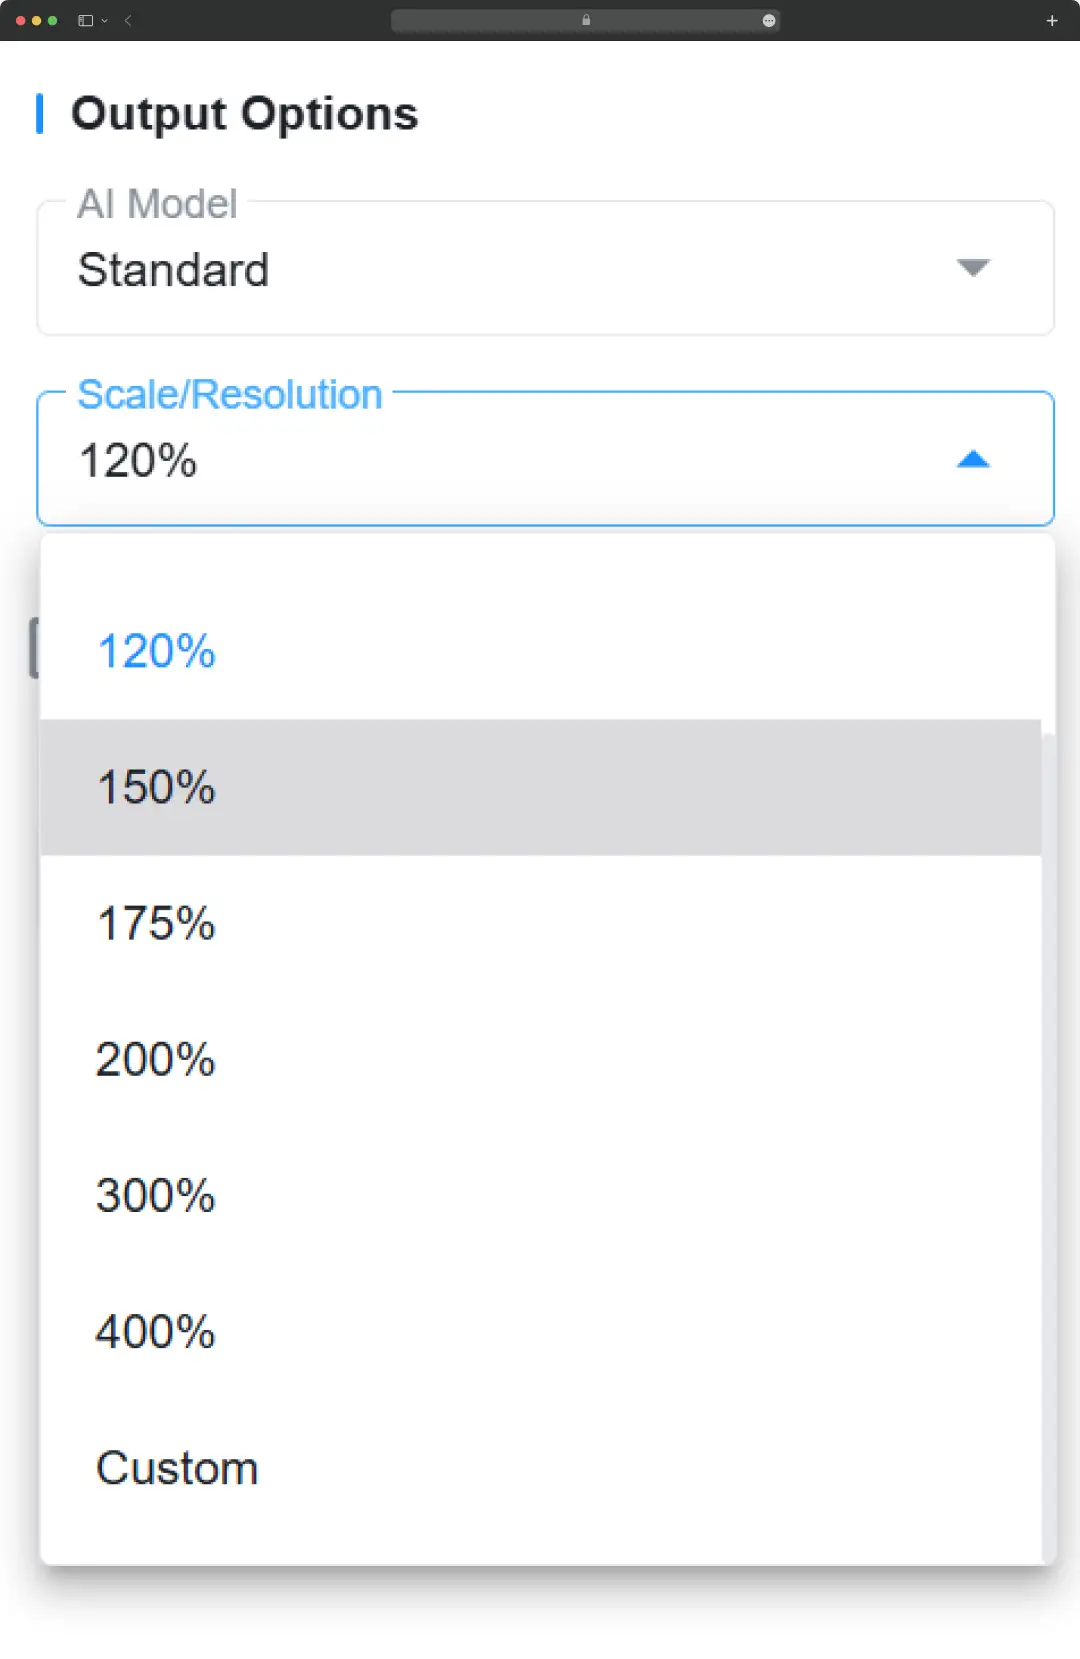Screen dimensions: 1080x1659
Task: Collapse the Scale/Resolution list with the blue arrow
Action: click(x=973, y=459)
